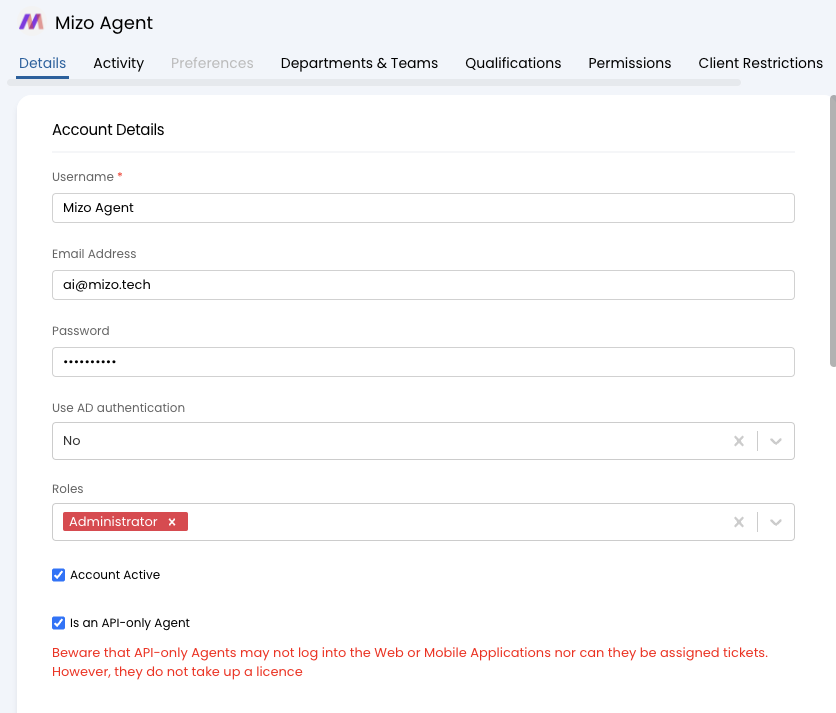Open the Roles dropdown chevron

click(x=776, y=522)
